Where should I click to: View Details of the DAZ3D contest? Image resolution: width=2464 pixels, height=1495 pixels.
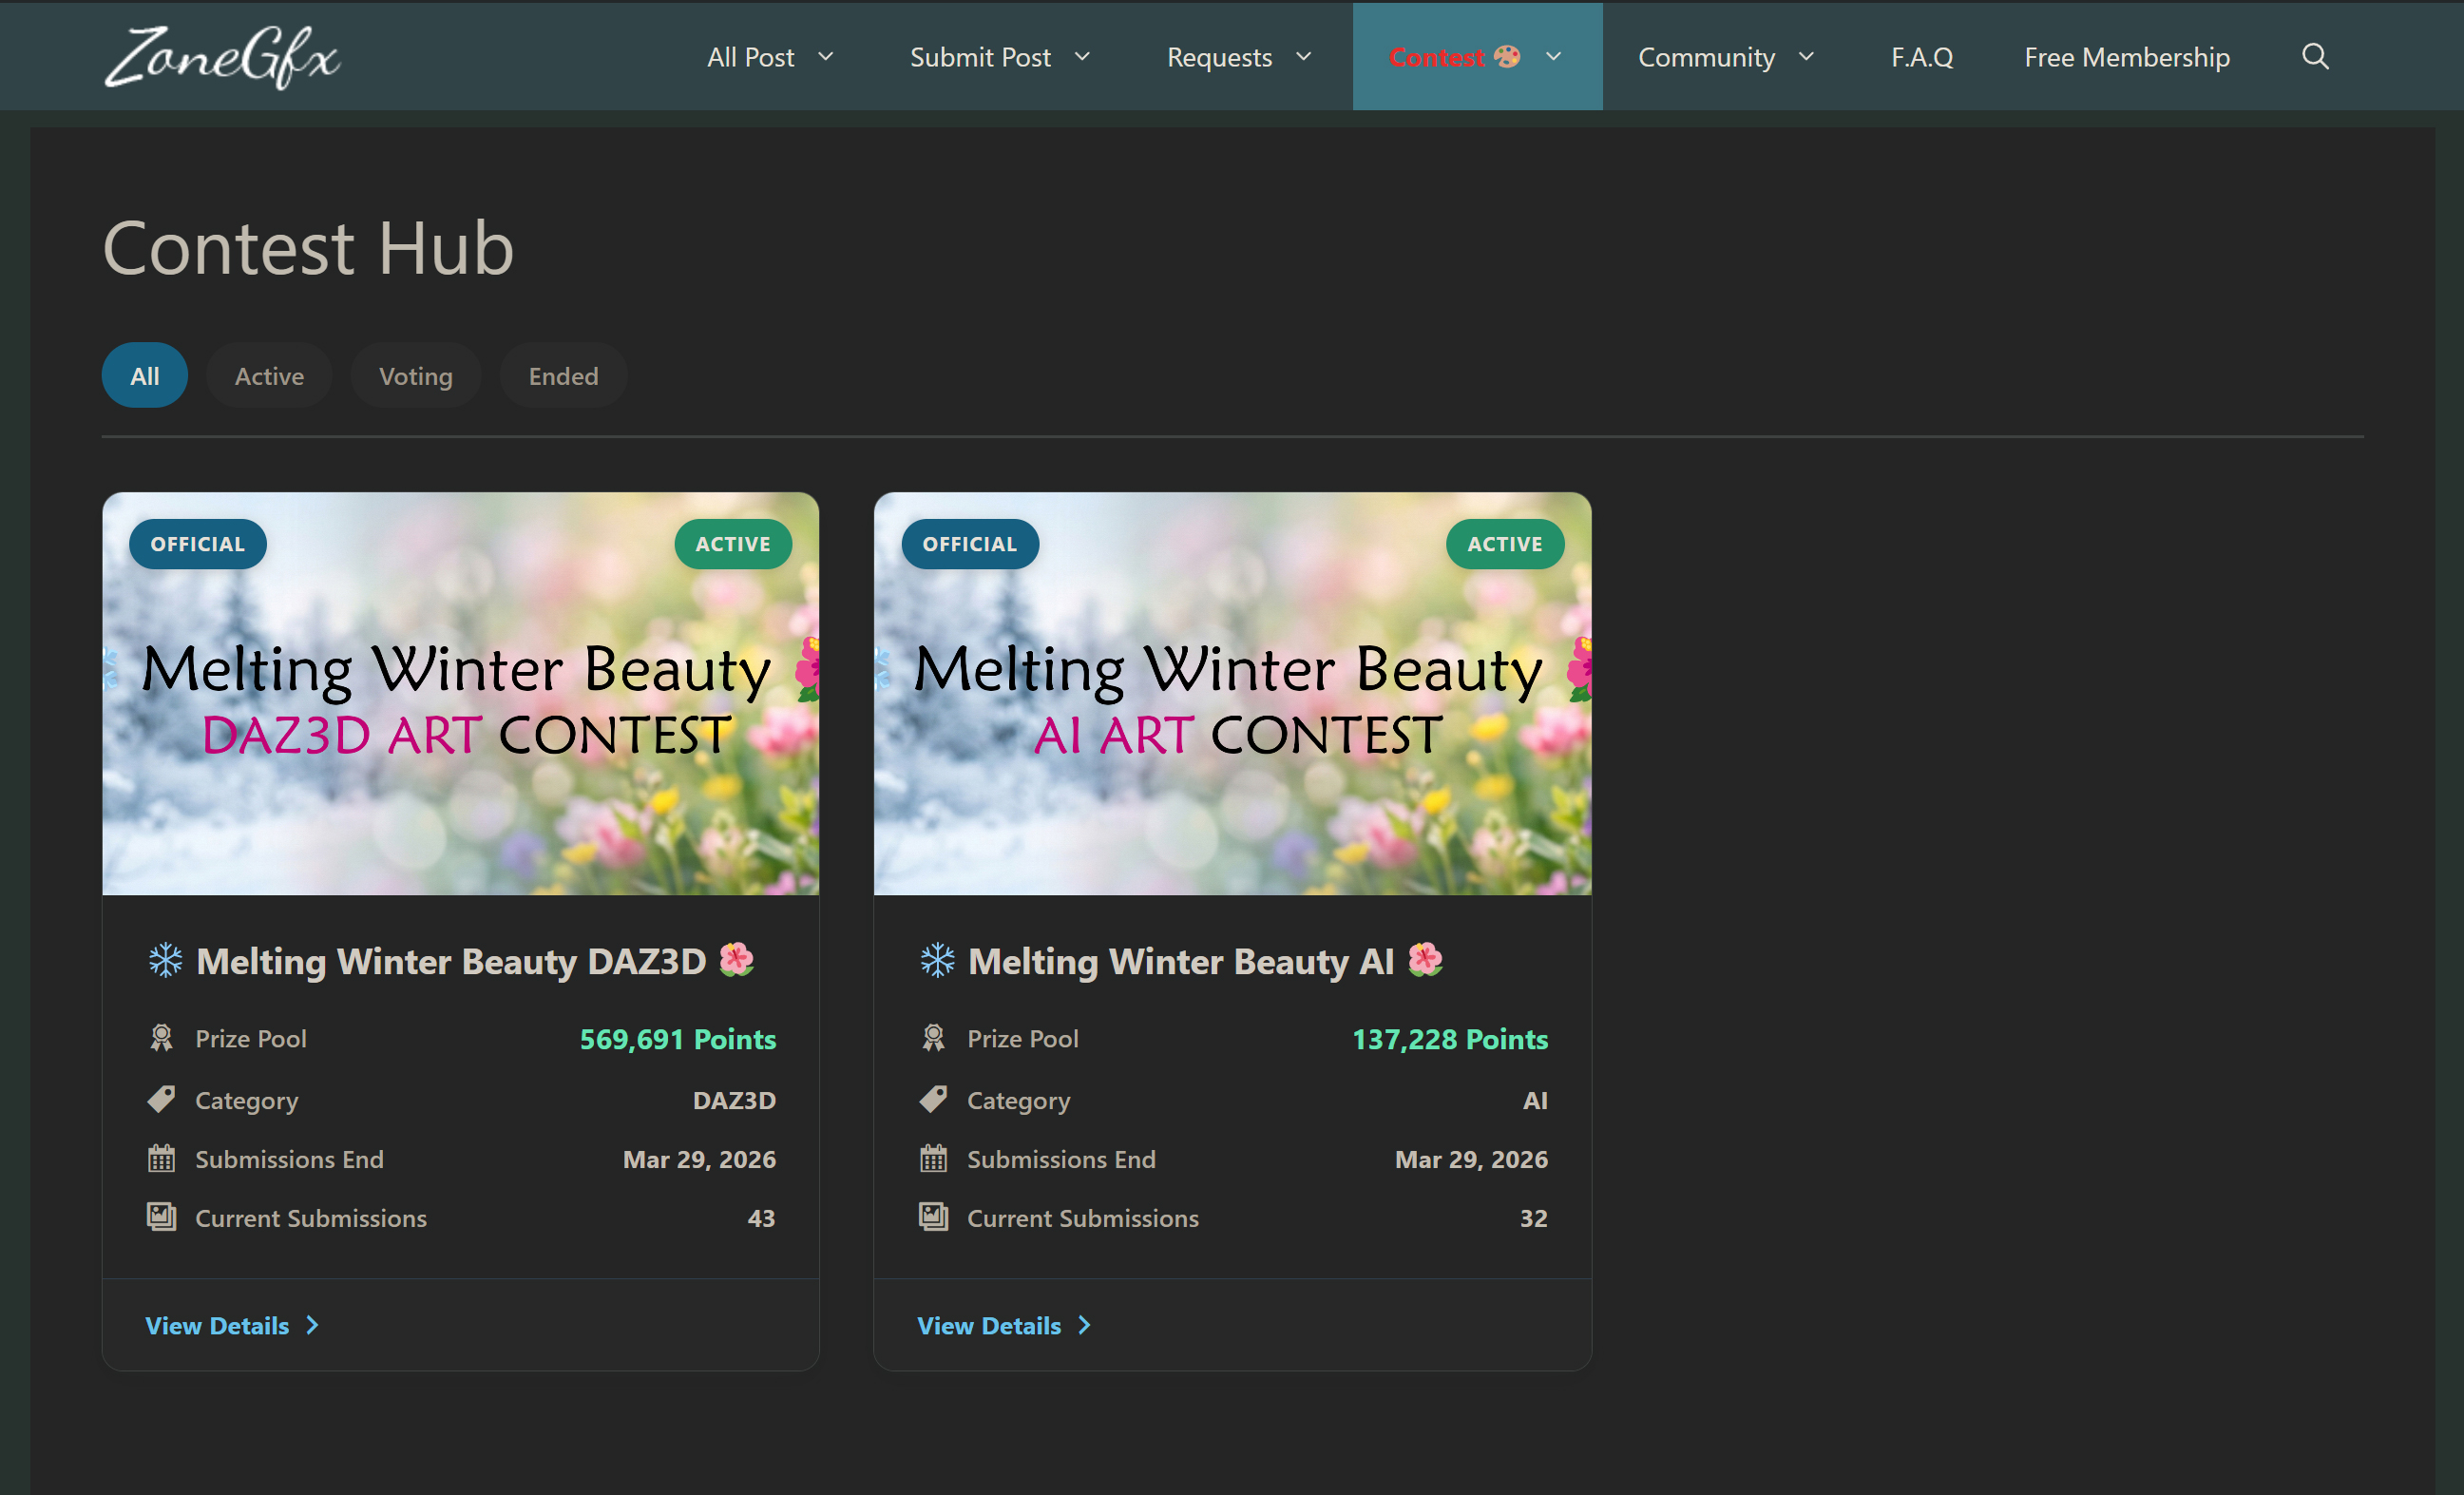pos(217,1325)
